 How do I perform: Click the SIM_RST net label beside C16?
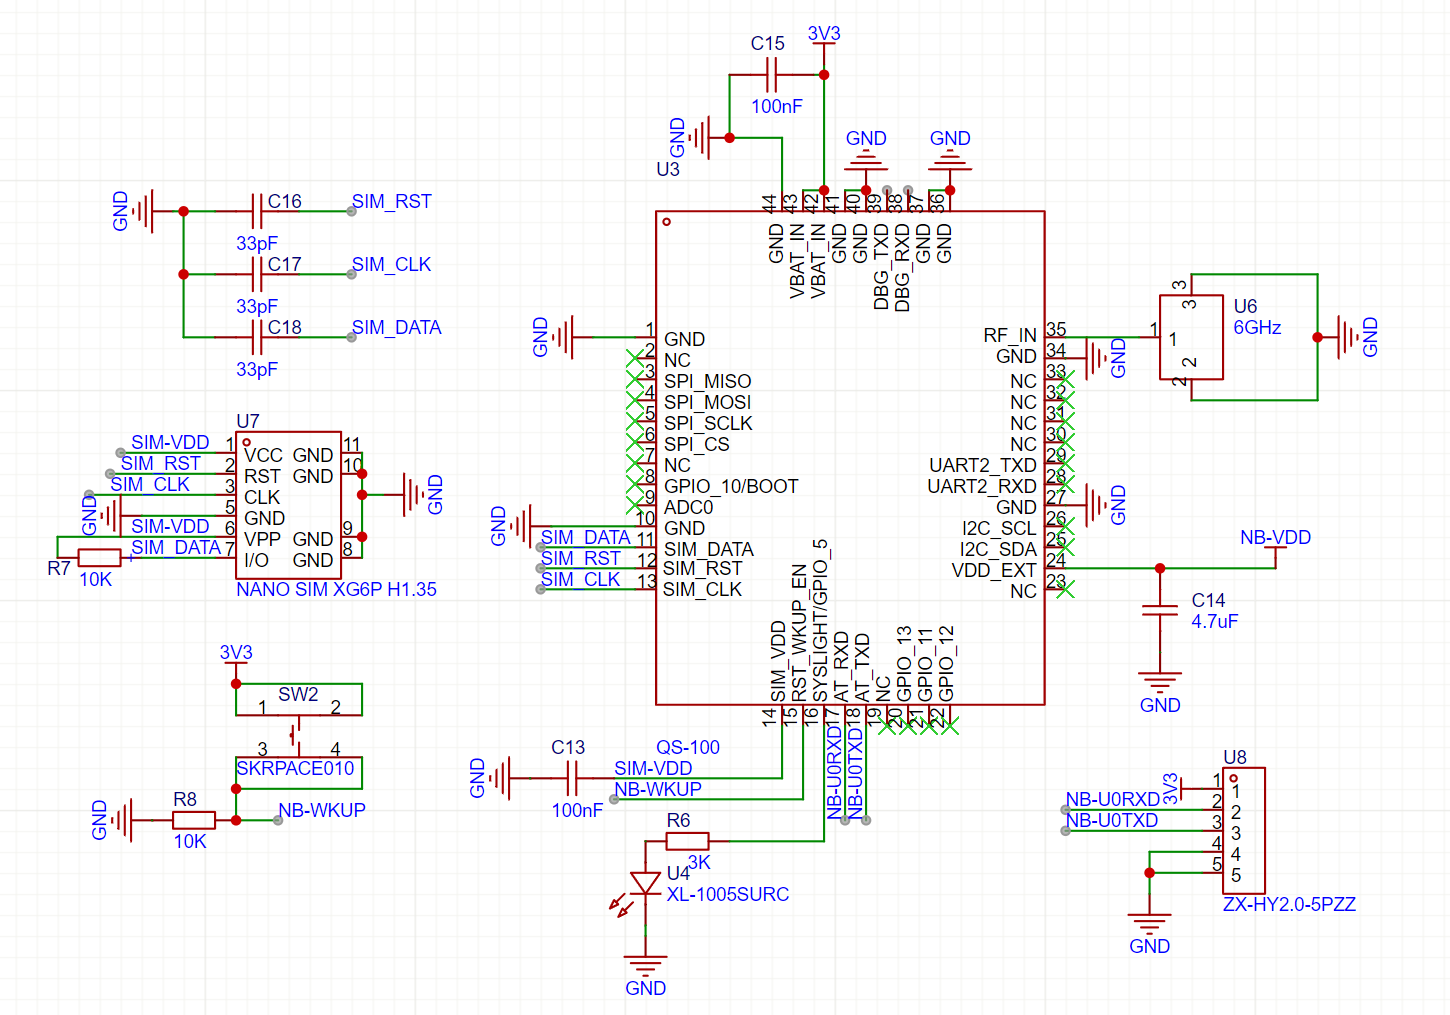[x=392, y=201]
